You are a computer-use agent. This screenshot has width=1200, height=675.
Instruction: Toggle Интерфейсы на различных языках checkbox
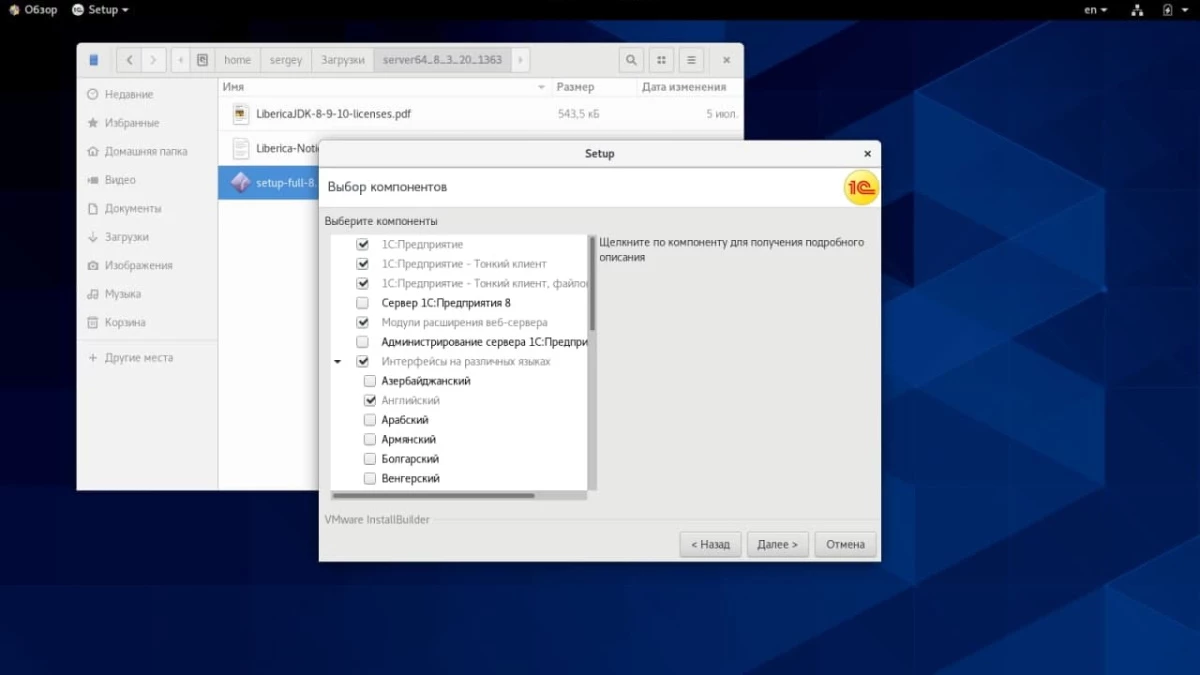coord(363,361)
